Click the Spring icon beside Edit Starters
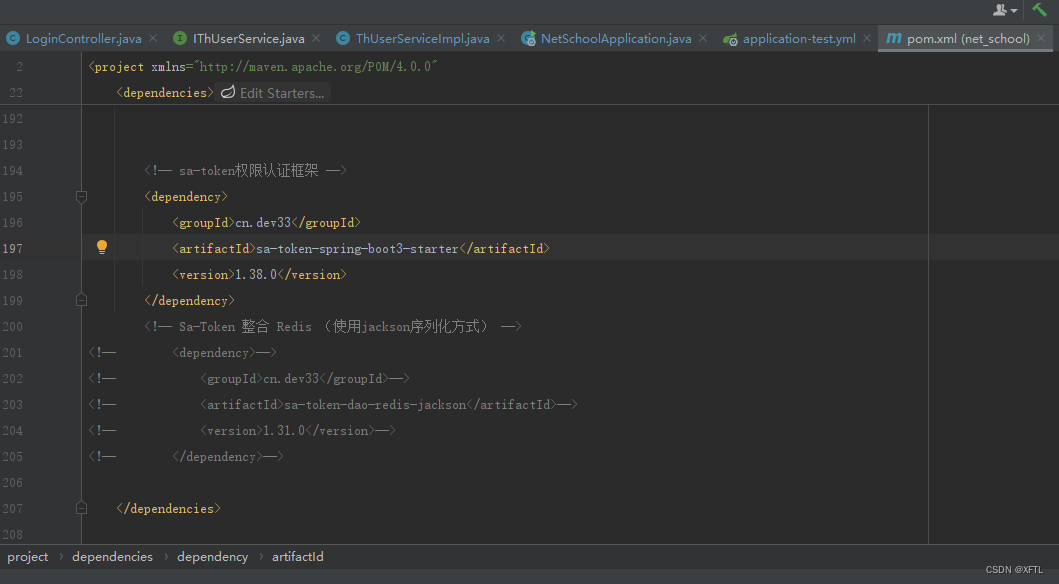This screenshot has width=1059, height=584. [x=228, y=91]
